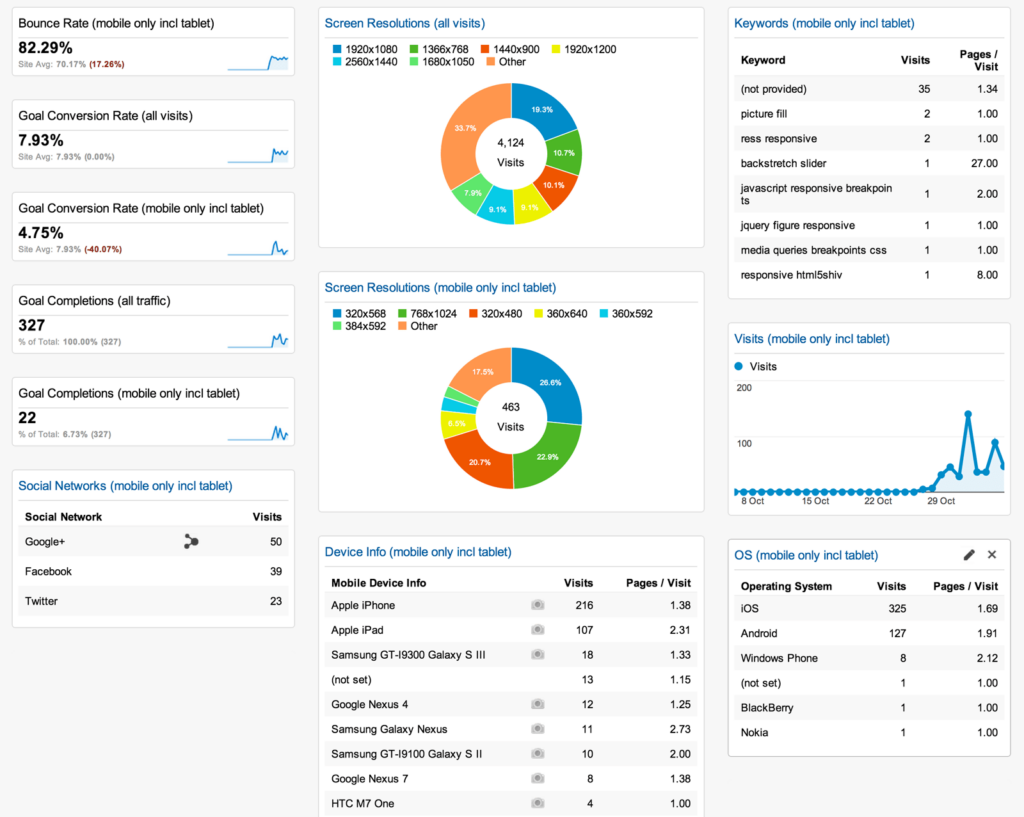Click the camera icon beside Samsung Galaxy Nexus
The width and height of the screenshot is (1024, 817).
[x=537, y=729]
